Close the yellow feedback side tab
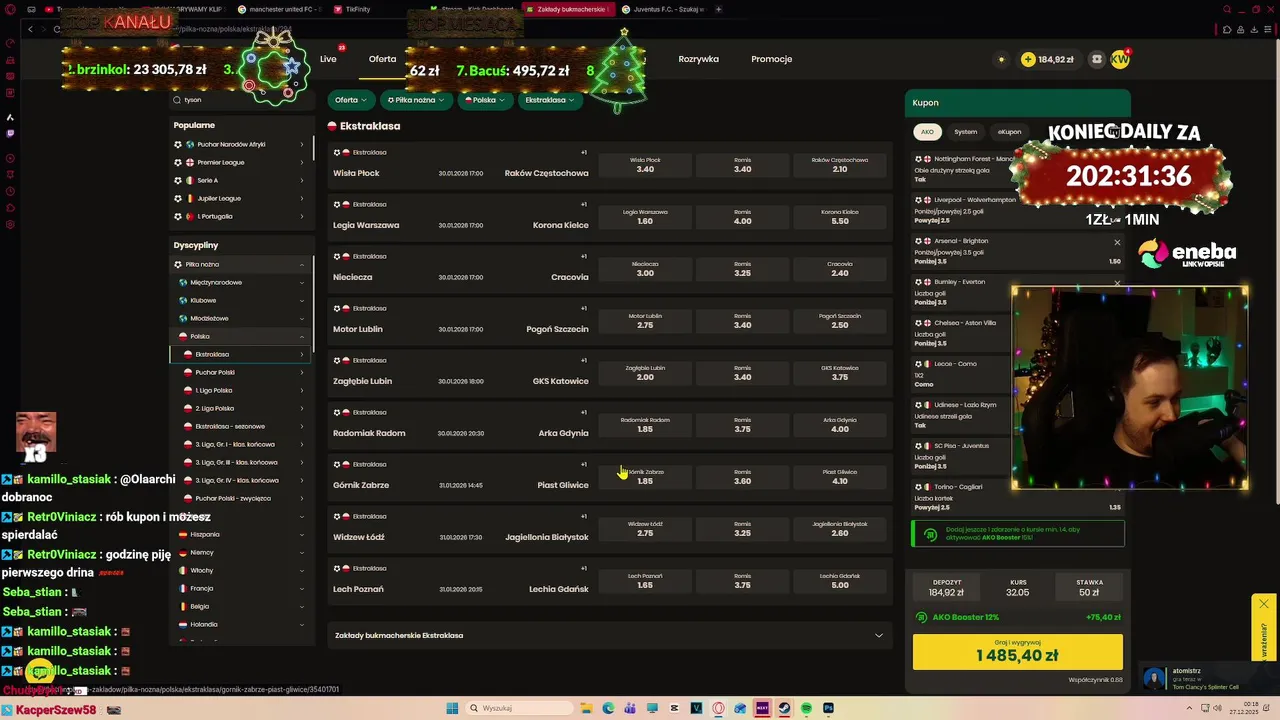This screenshot has width=1280, height=720. pos(1264,604)
